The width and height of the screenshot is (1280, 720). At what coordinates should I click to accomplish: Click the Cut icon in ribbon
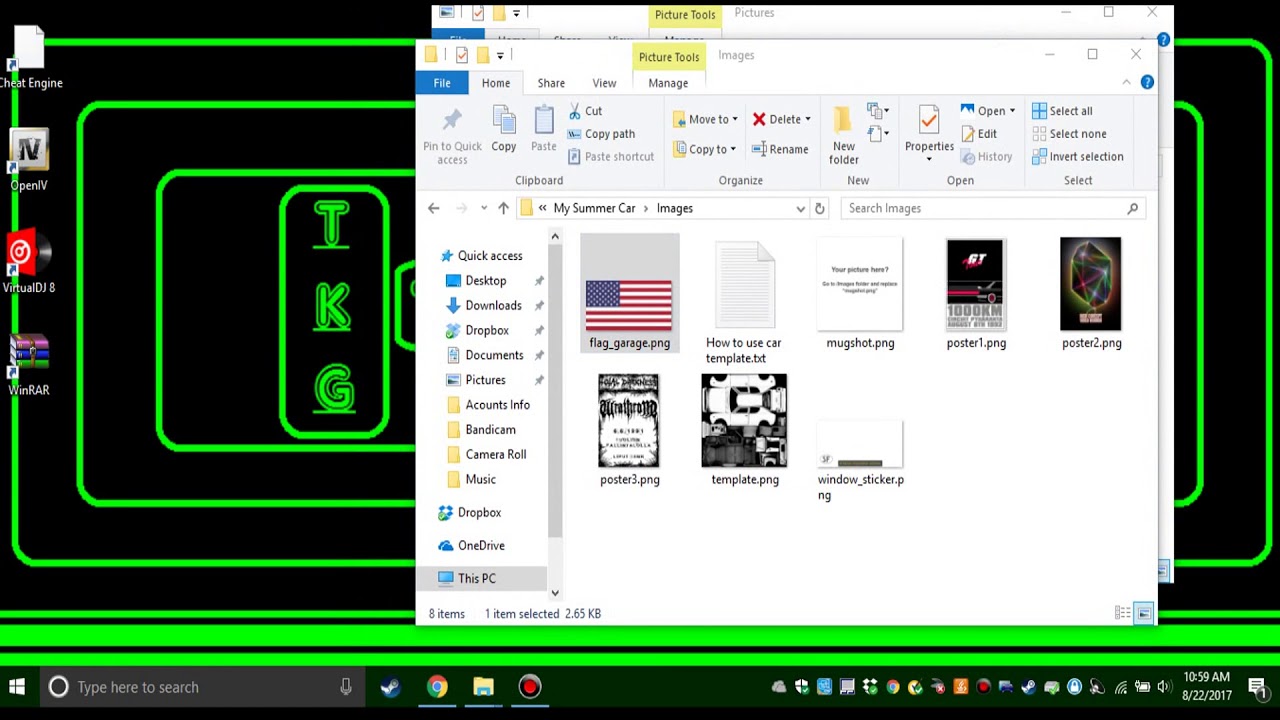pos(576,111)
